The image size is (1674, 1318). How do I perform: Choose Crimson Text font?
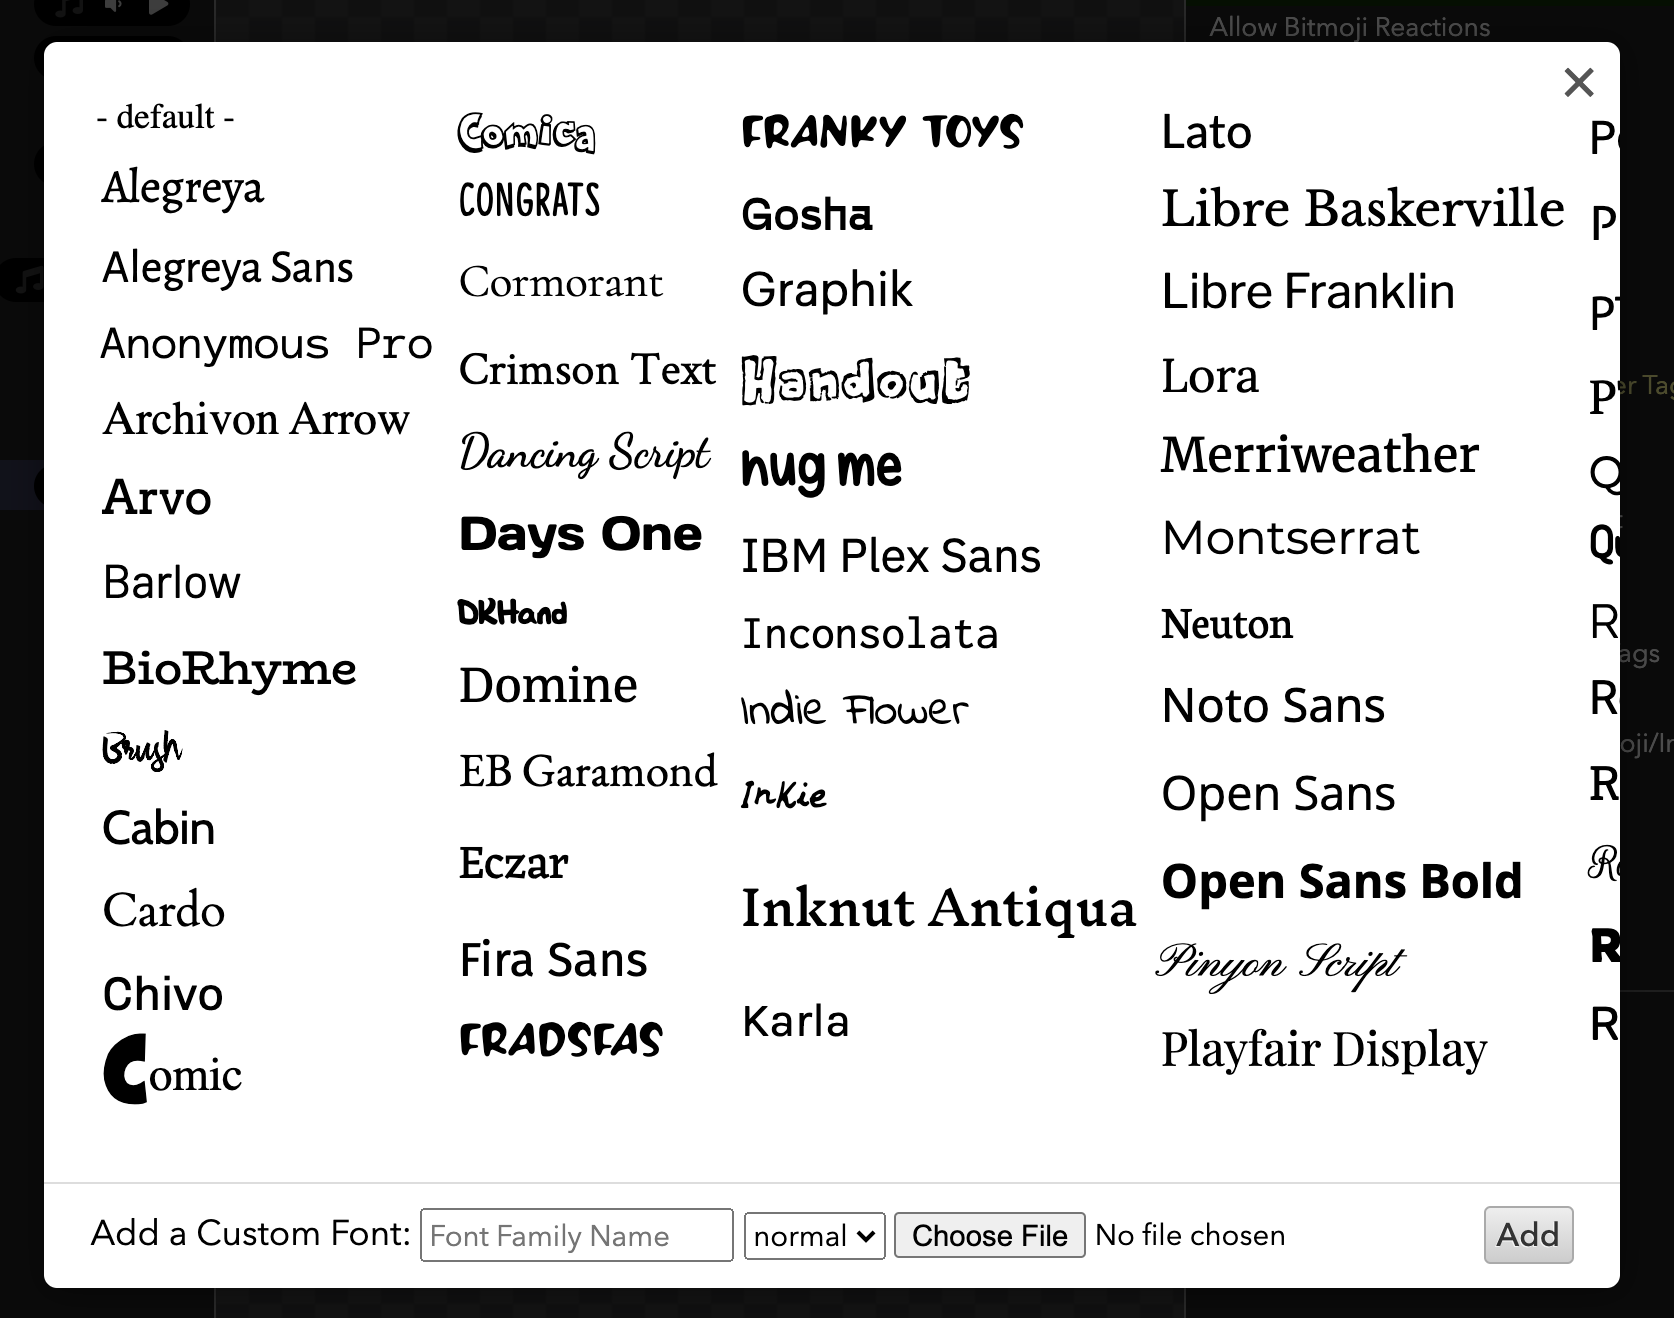[x=587, y=370]
